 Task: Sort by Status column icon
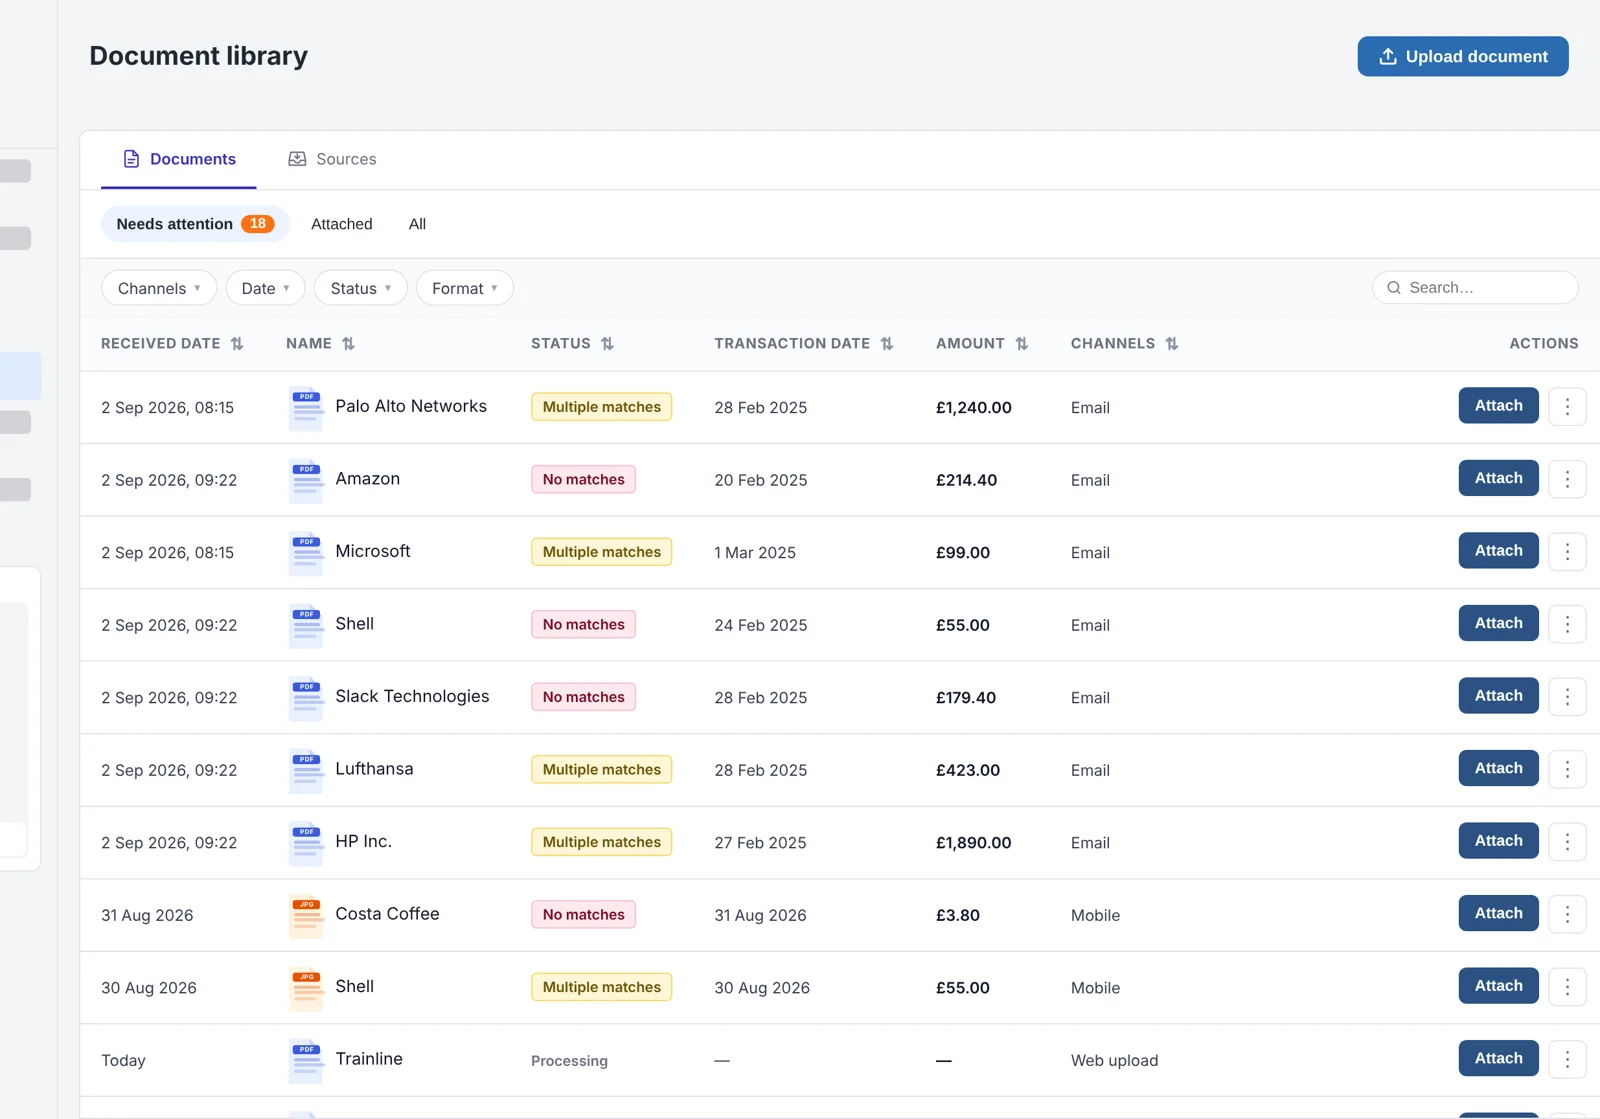607,344
